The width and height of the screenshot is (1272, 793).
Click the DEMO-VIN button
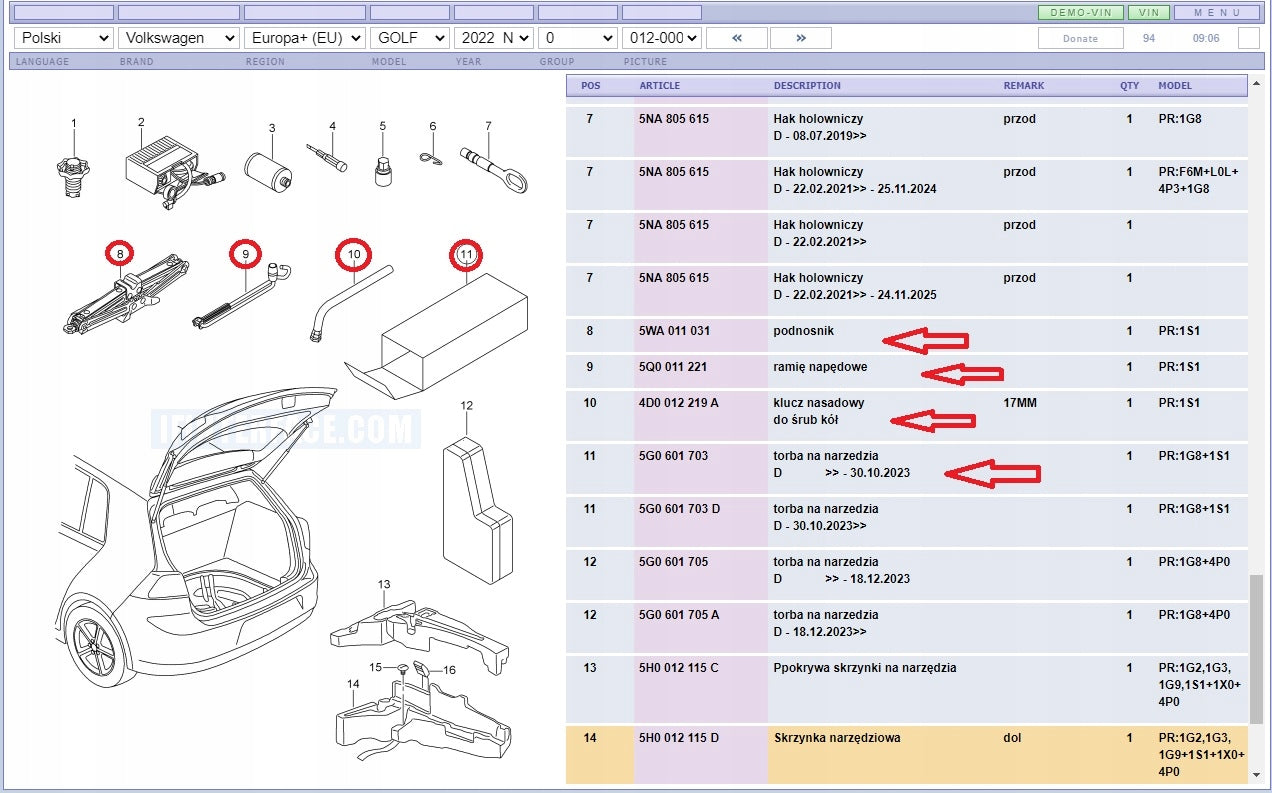tap(1081, 13)
